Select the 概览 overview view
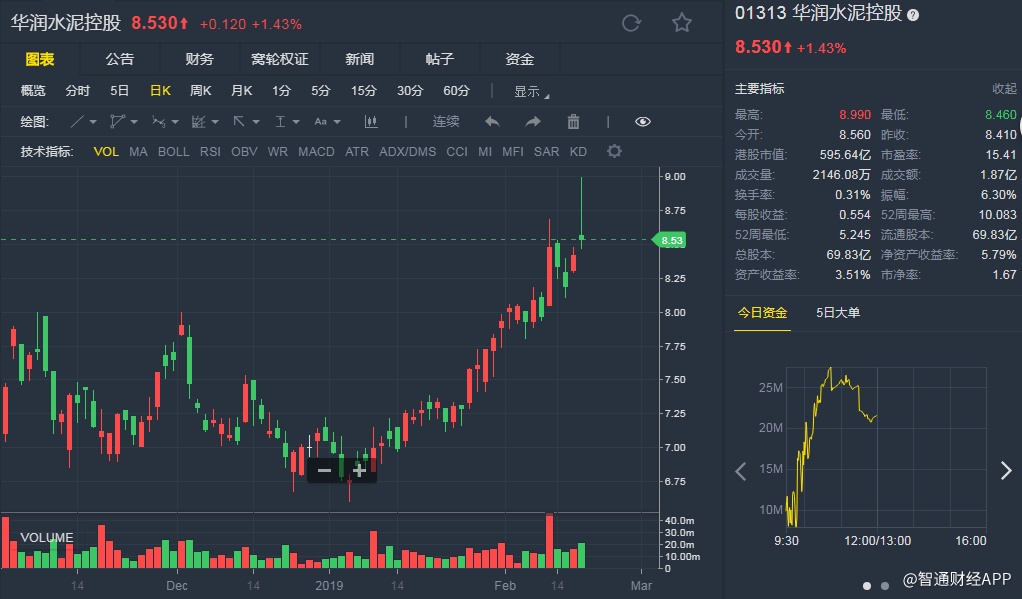 pos(33,91)
